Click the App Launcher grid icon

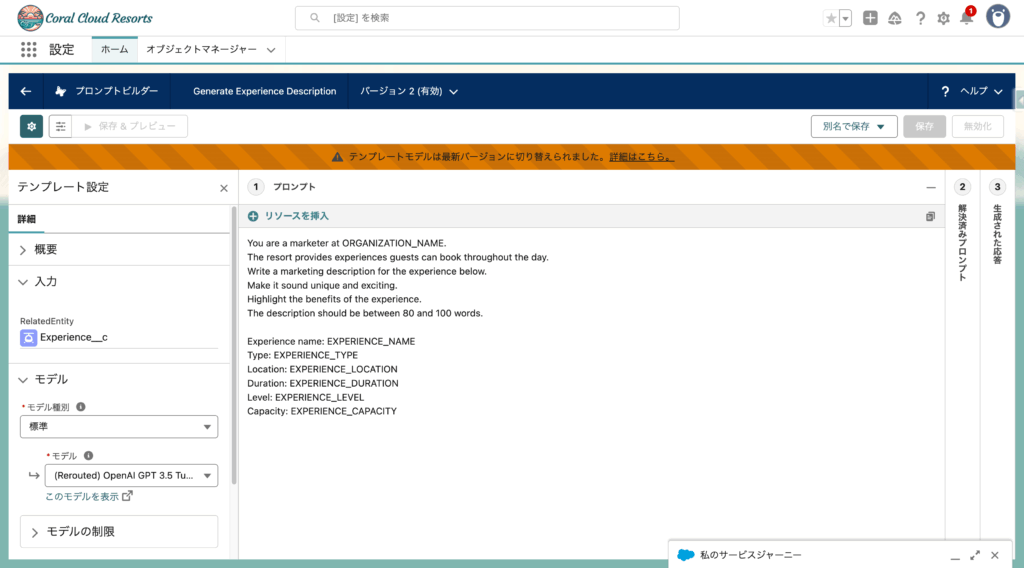[28, 50]
